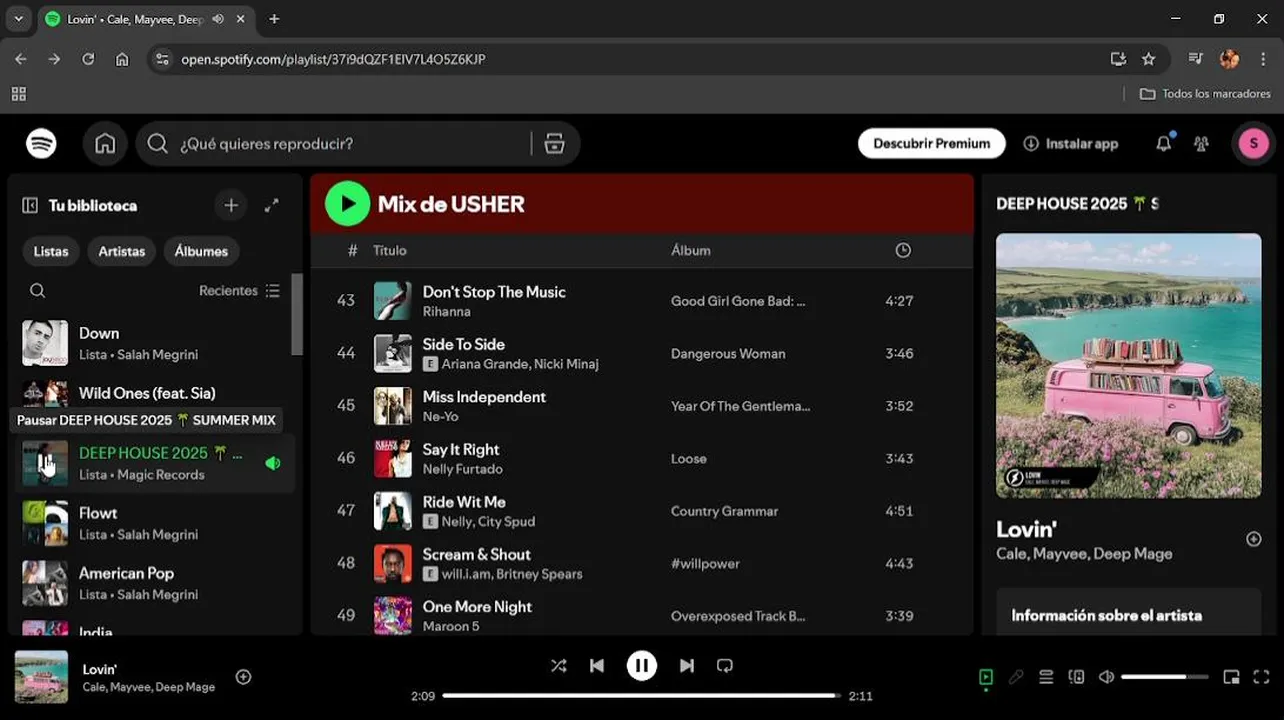This screenshot has width=1284, height=720.
Task: Mute the volume speaker icon
Action: pos(1106,677)
